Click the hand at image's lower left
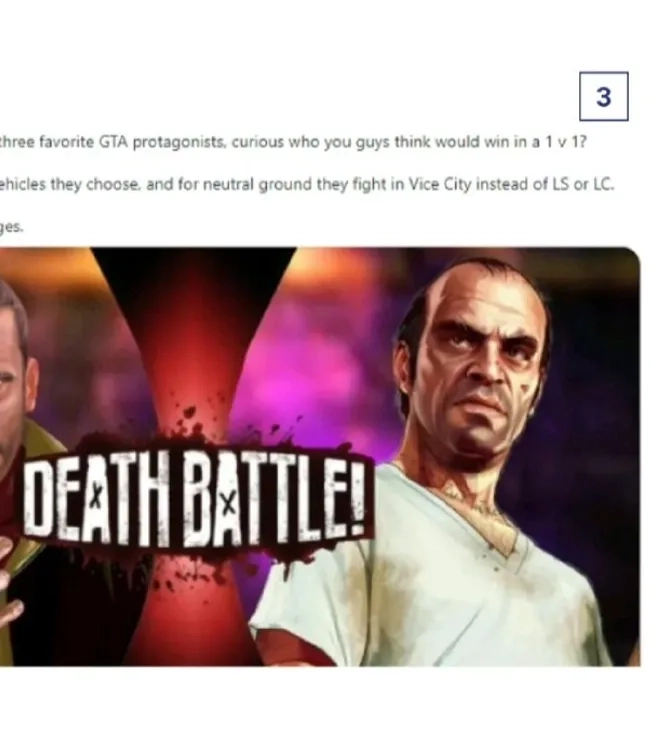672x729 pixels. [x=9, y=600]
